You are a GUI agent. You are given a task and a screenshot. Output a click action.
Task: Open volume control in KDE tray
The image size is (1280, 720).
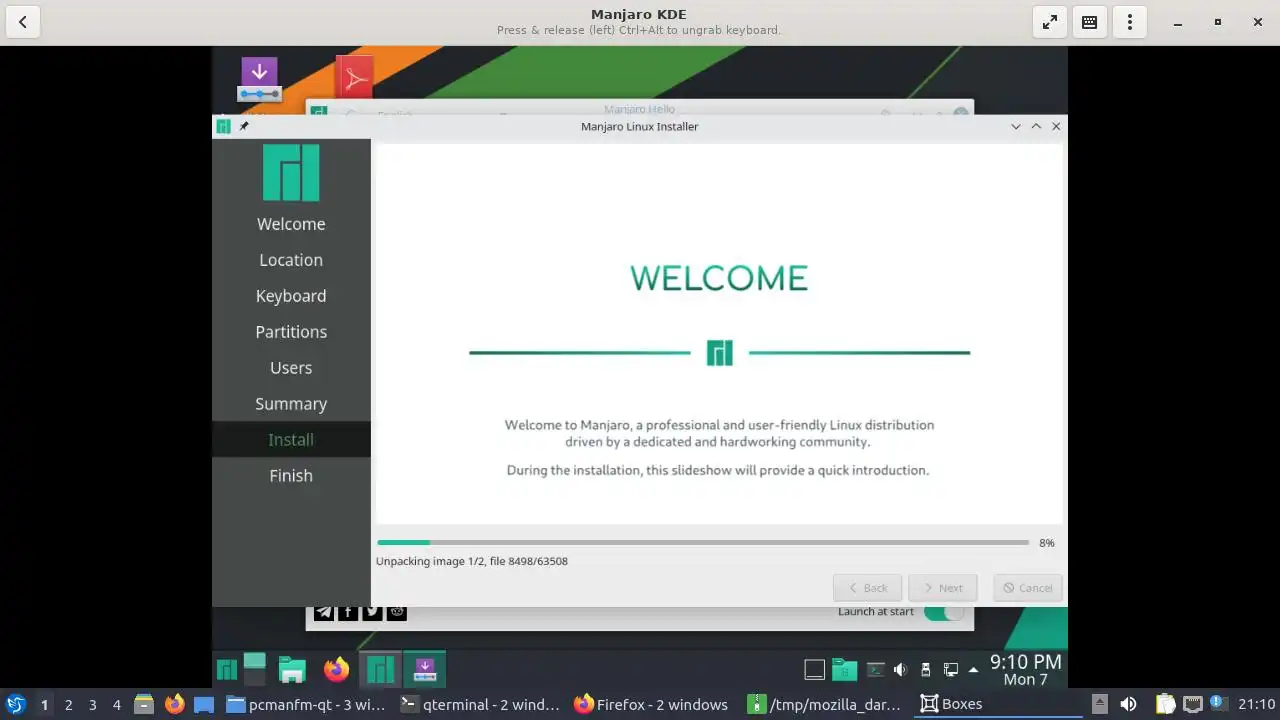[x=900, y=670]
